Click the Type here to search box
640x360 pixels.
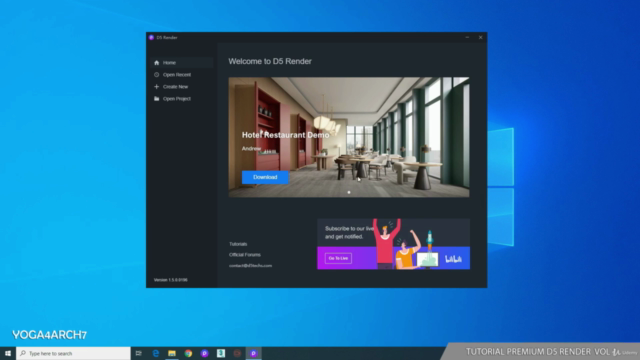pos(73,353)
